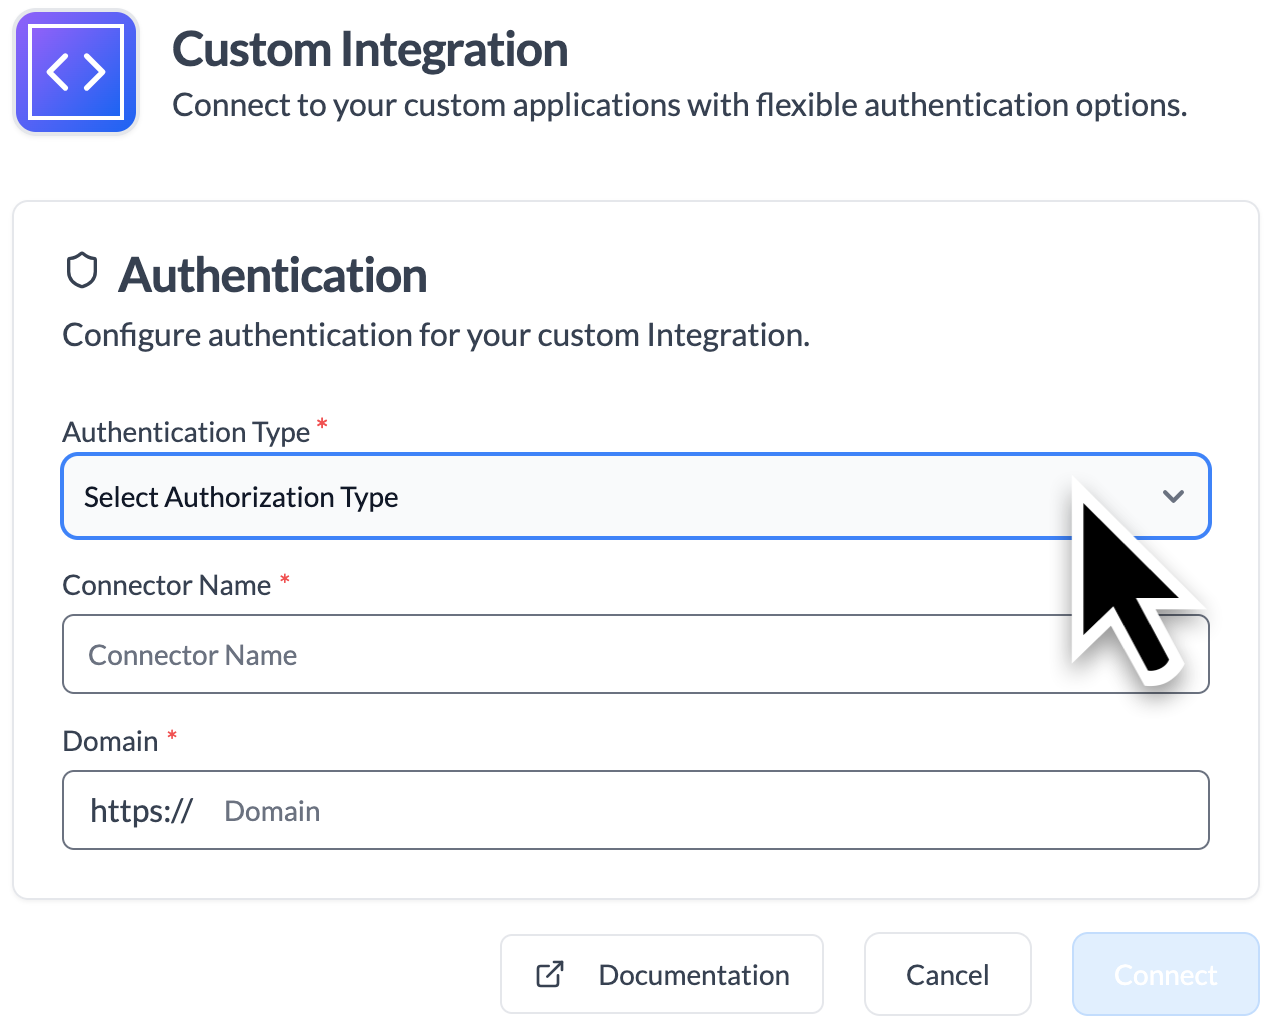Click the red asterisk beside Authentication Type
Viewport: 1268px width, 1026px height.
click(322, 425)
